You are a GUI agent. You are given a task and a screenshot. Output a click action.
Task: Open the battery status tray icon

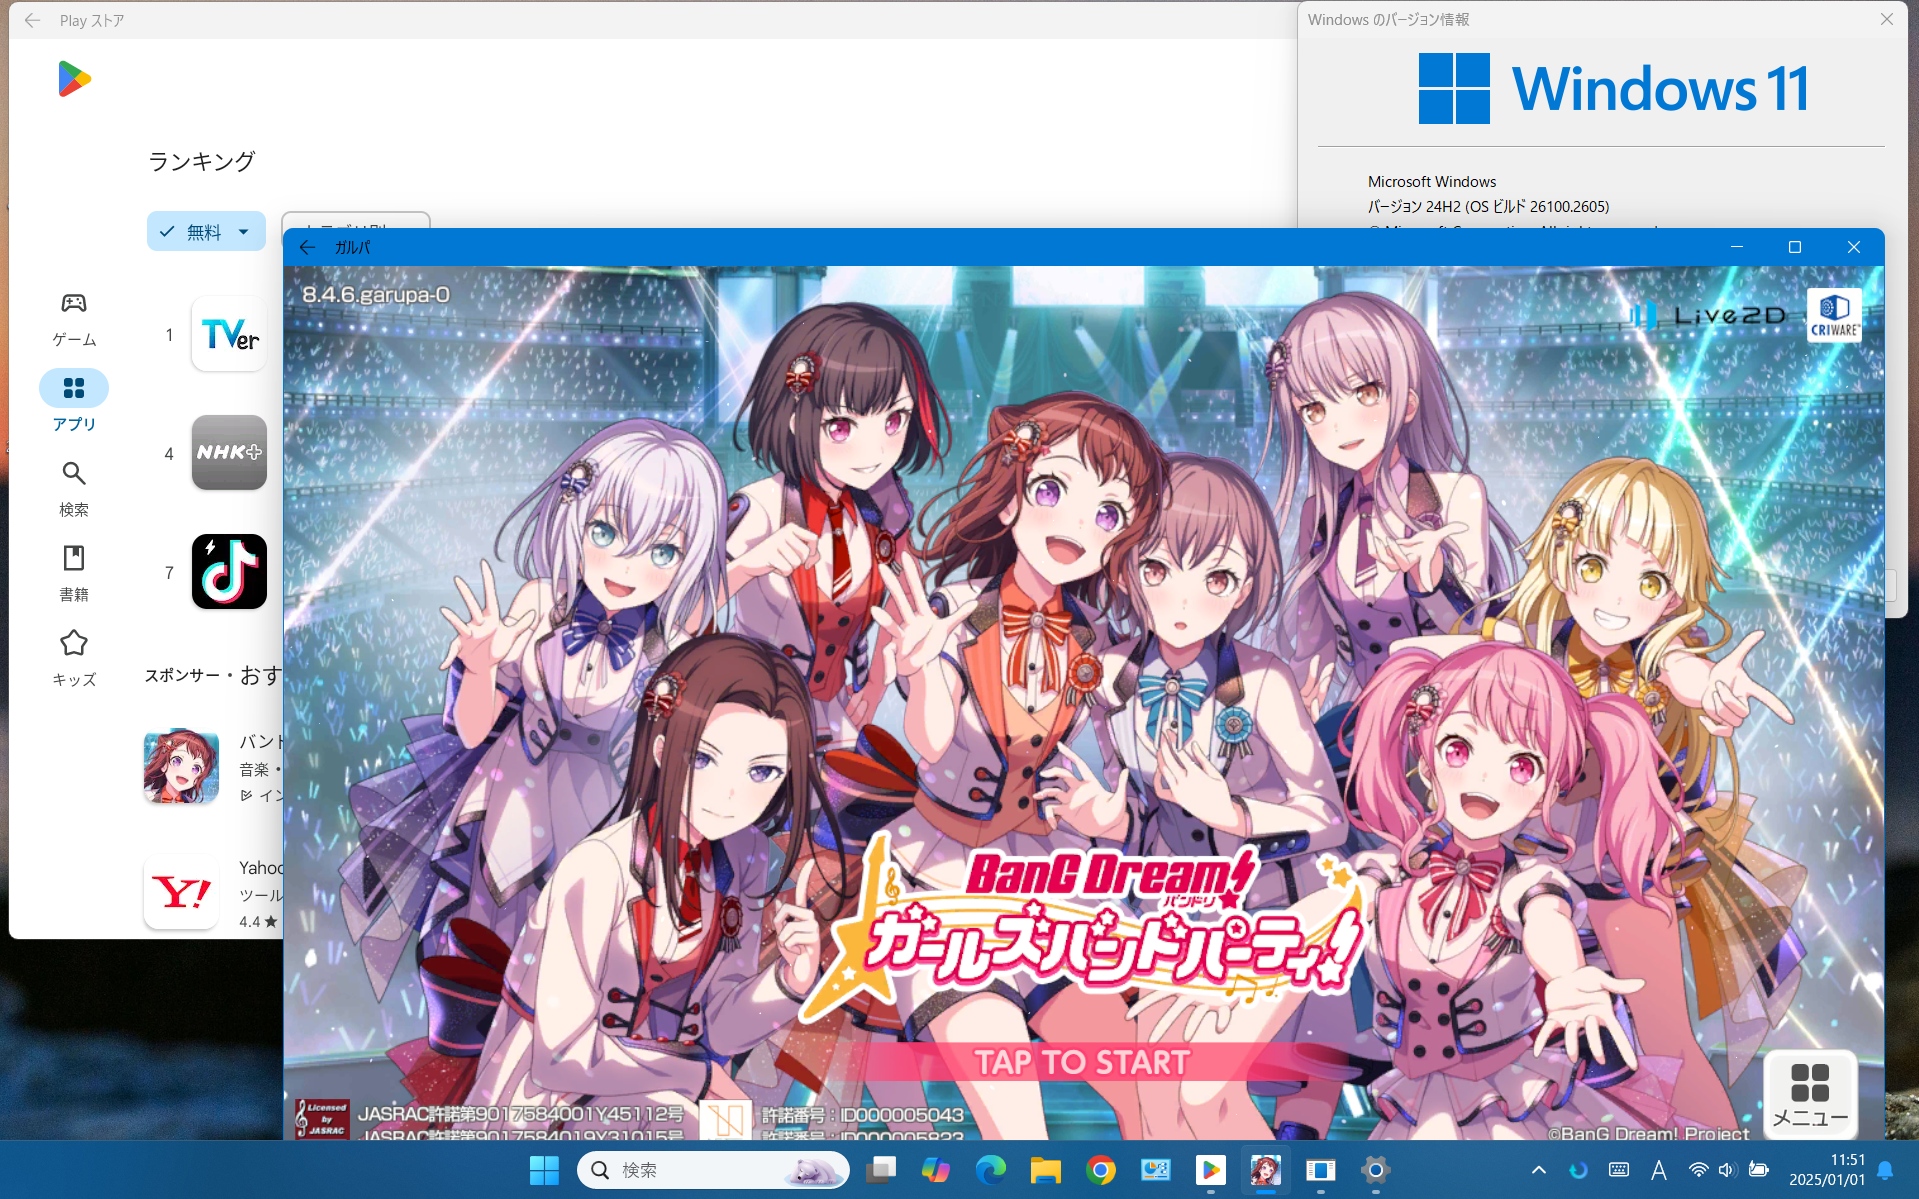[x=1759, y=1170]
